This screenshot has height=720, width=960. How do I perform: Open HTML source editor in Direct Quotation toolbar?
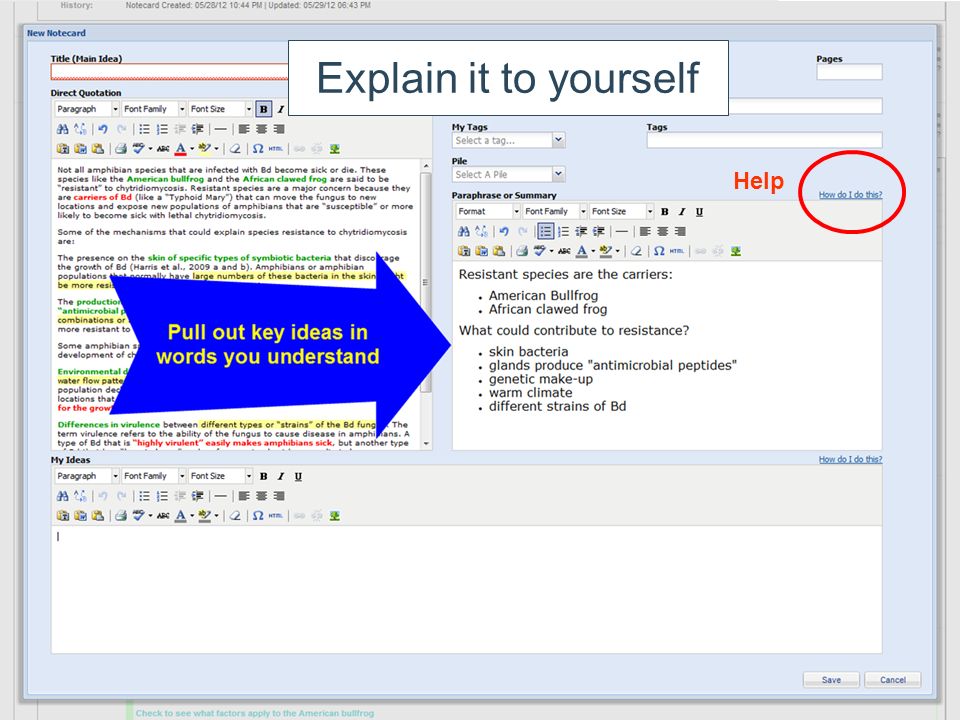click(276, 149)
